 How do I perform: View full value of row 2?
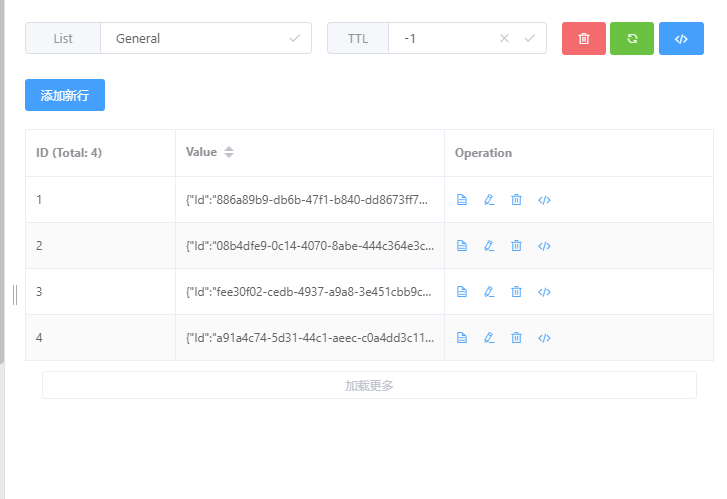[462, 246]
